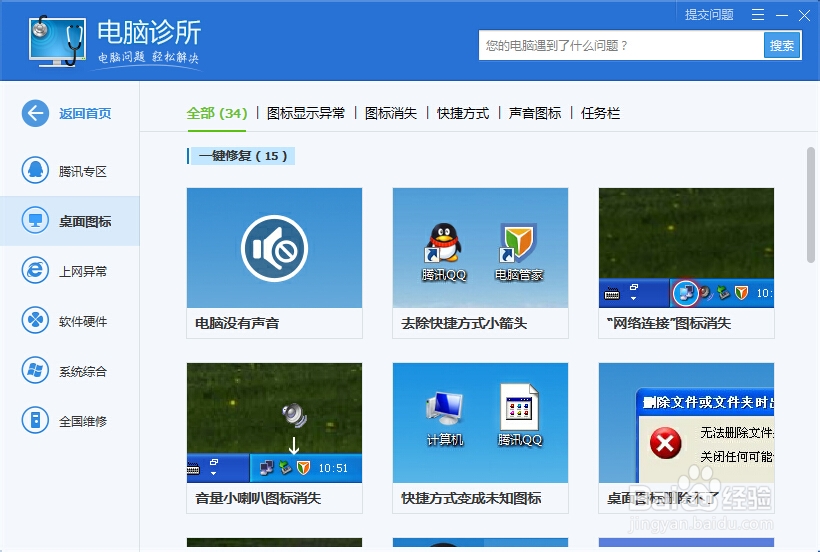
Task: Click the 腾讯QQ penguin shortcut icon in 去除快捷方式小箭头 card
Action: coord(444,243)
